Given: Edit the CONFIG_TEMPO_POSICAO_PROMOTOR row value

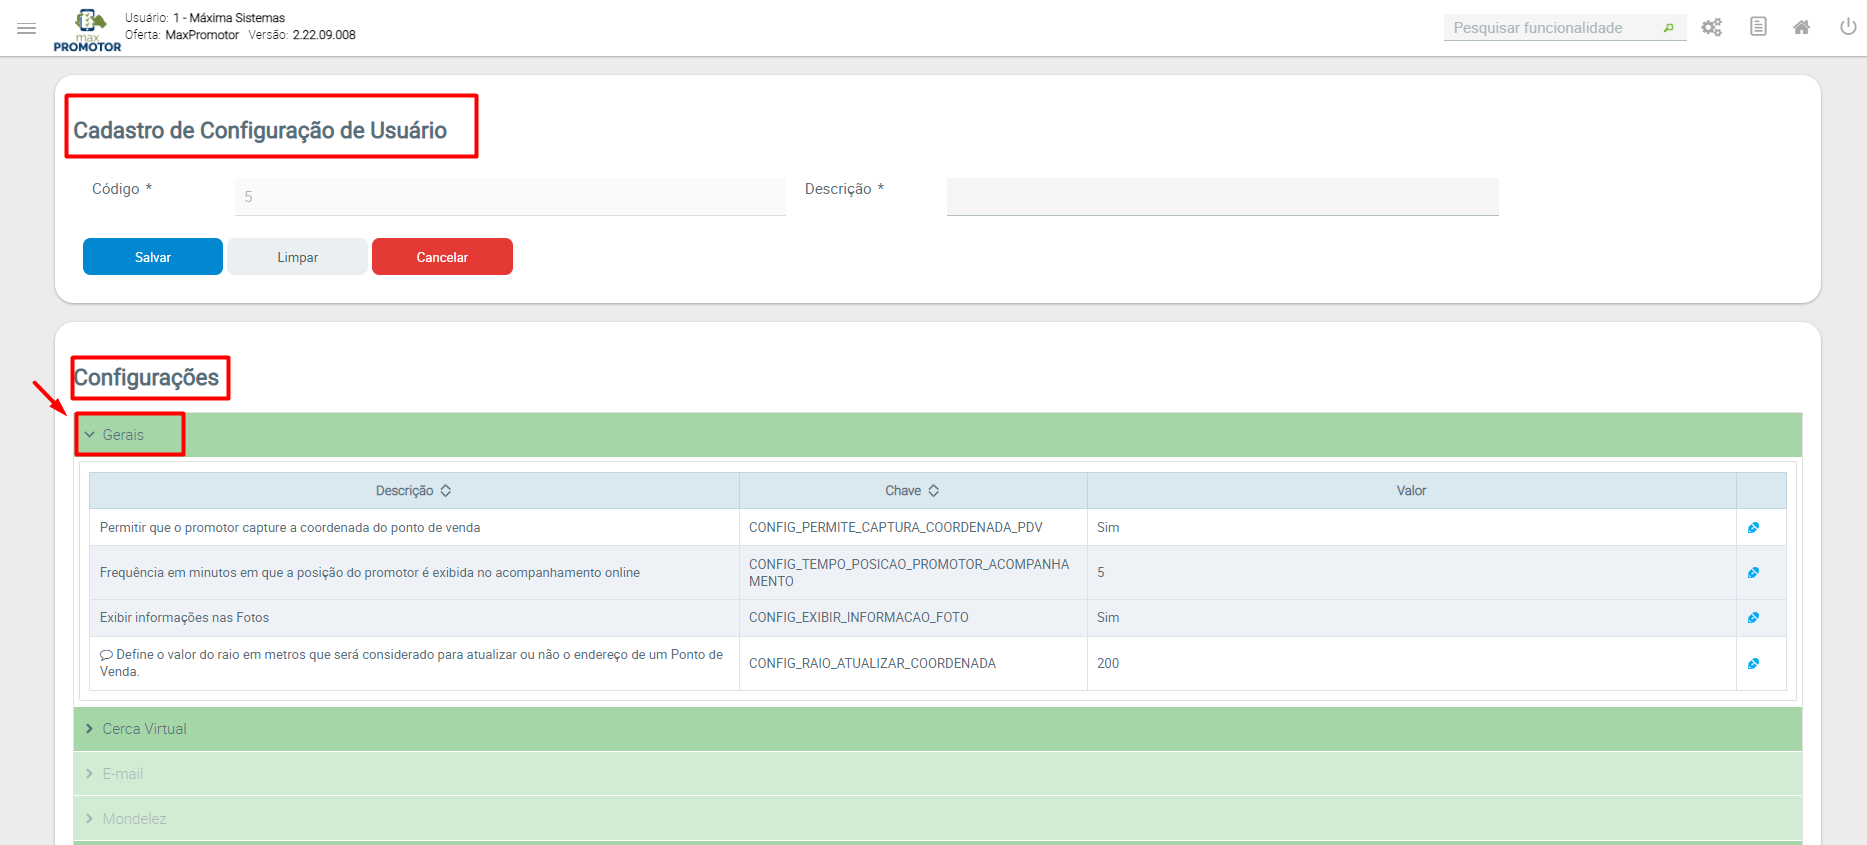Looking at the screenshot, I should tap(1753, 573).
